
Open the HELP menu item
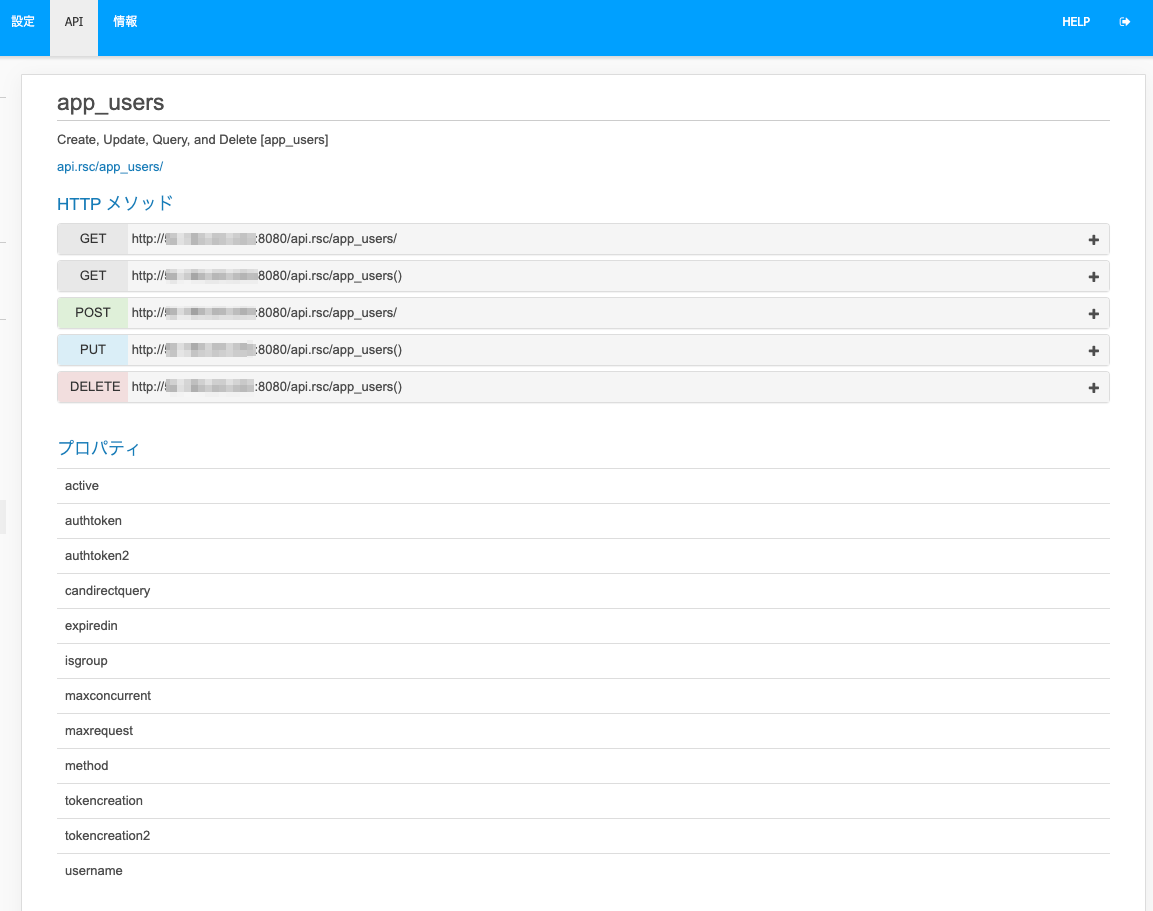point(1076,22)
